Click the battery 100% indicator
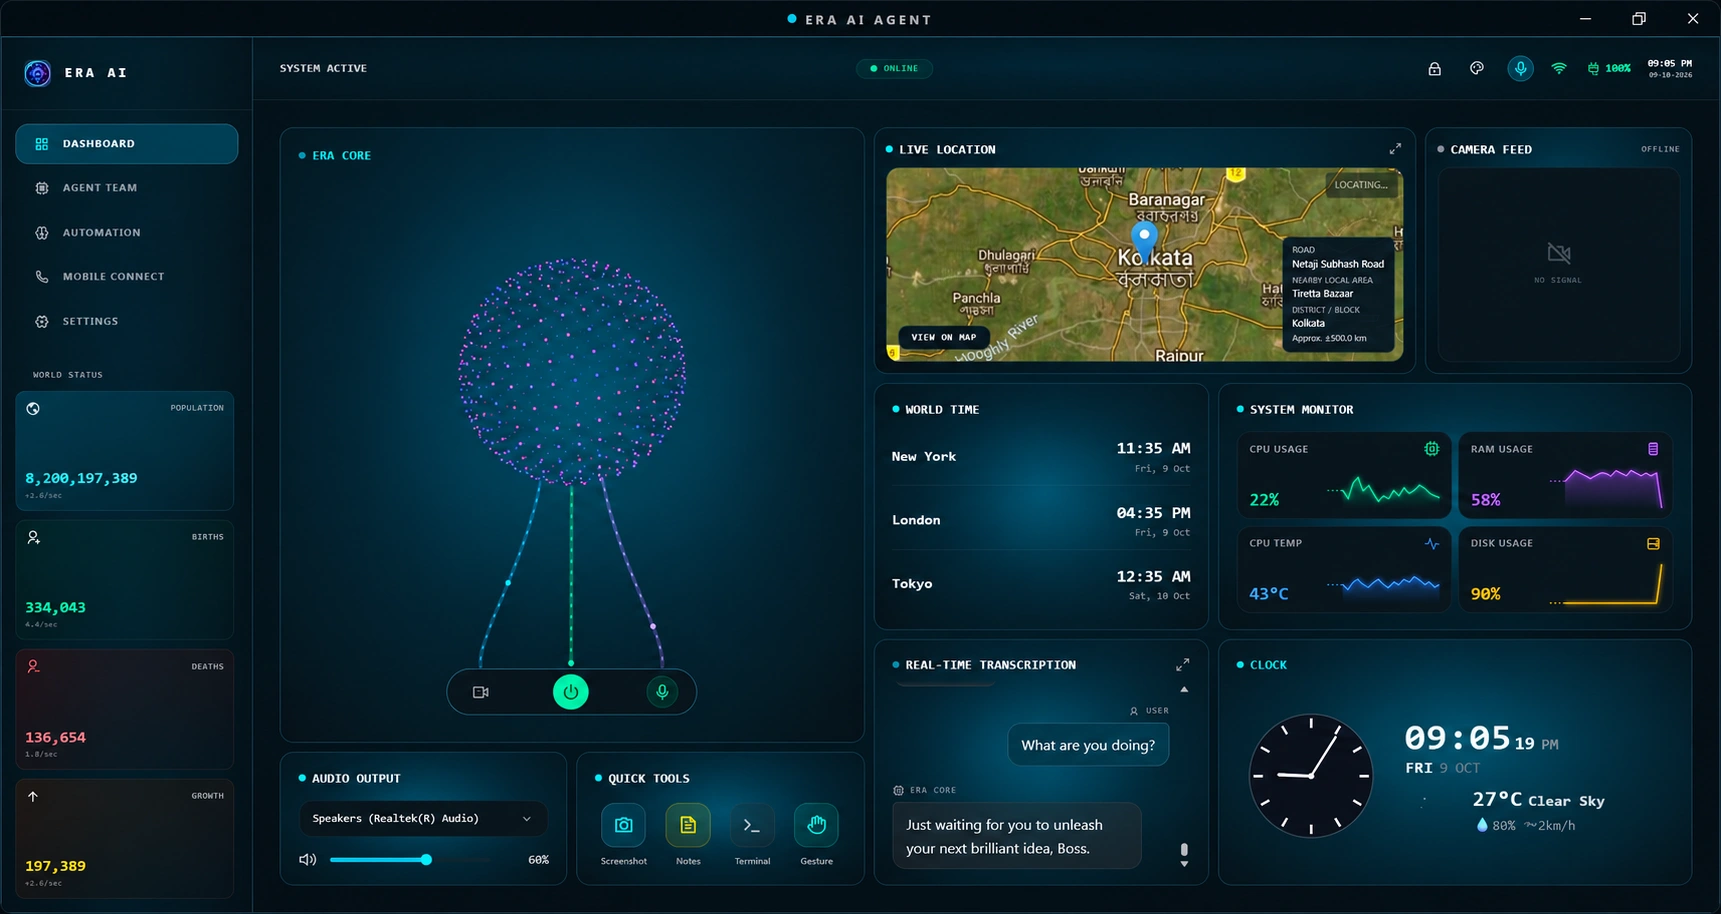This screenshot has width=1721, height=914. coord(1608,69)
